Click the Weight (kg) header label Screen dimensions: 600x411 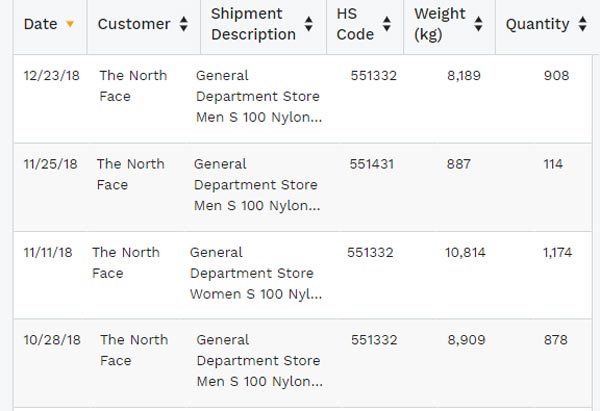pyautogui.click(x=440, y=25)
